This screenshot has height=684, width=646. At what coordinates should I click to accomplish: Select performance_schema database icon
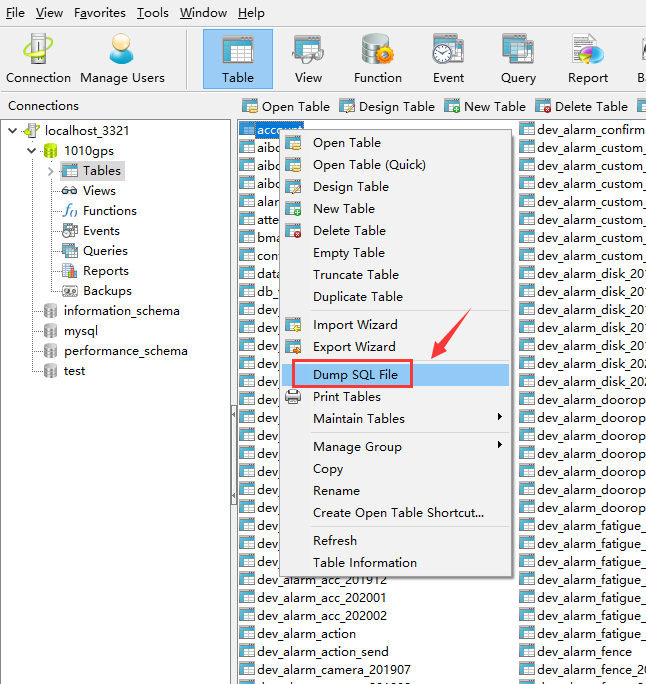coord(51,351)
